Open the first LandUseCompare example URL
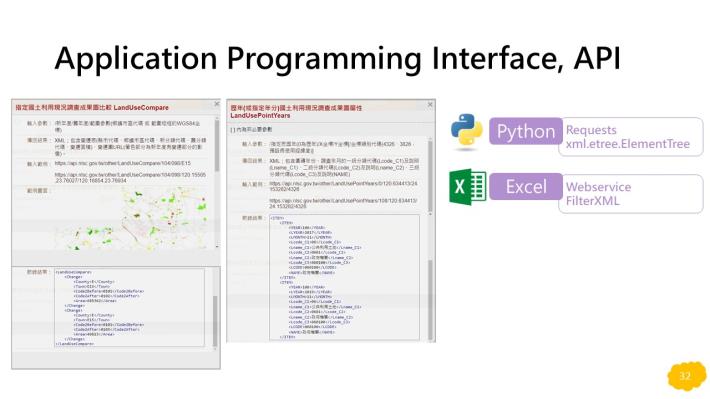 pyautogui.click(x=123, y=163)
